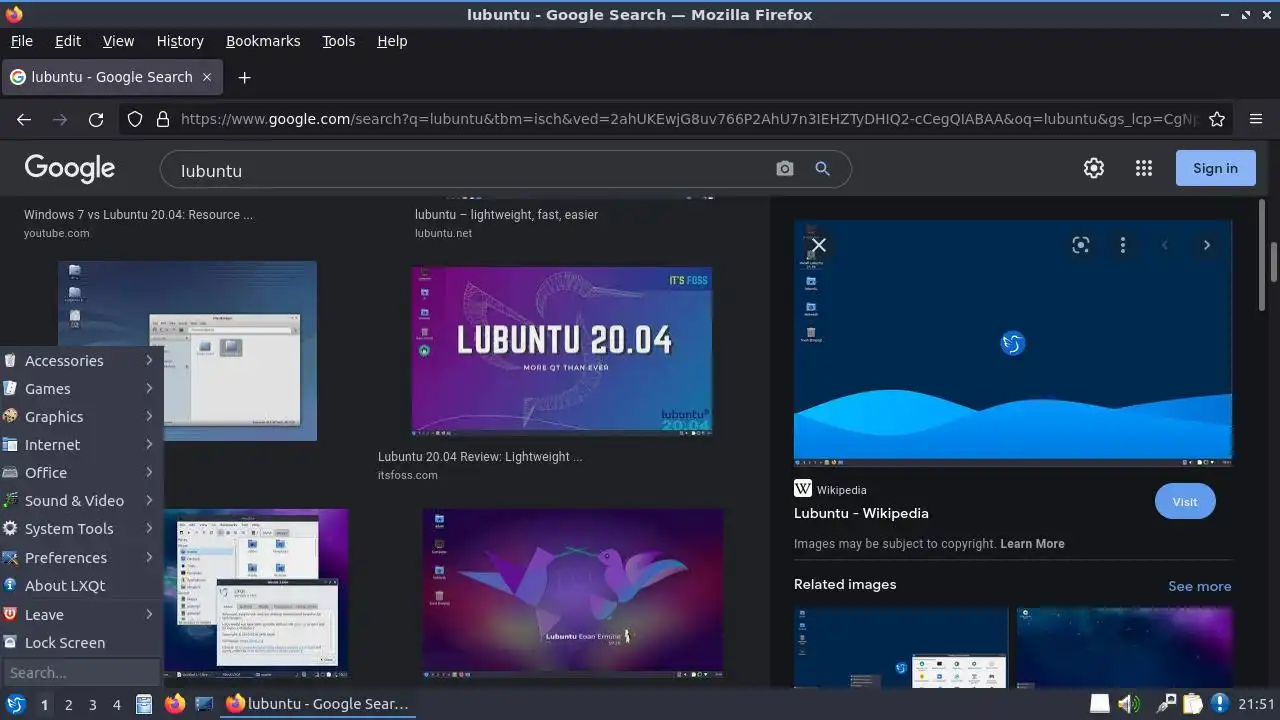The height and width of the screenshot is (720, 1280).
Task: Expand the Office submenu
Action: [x=81, y=472]
